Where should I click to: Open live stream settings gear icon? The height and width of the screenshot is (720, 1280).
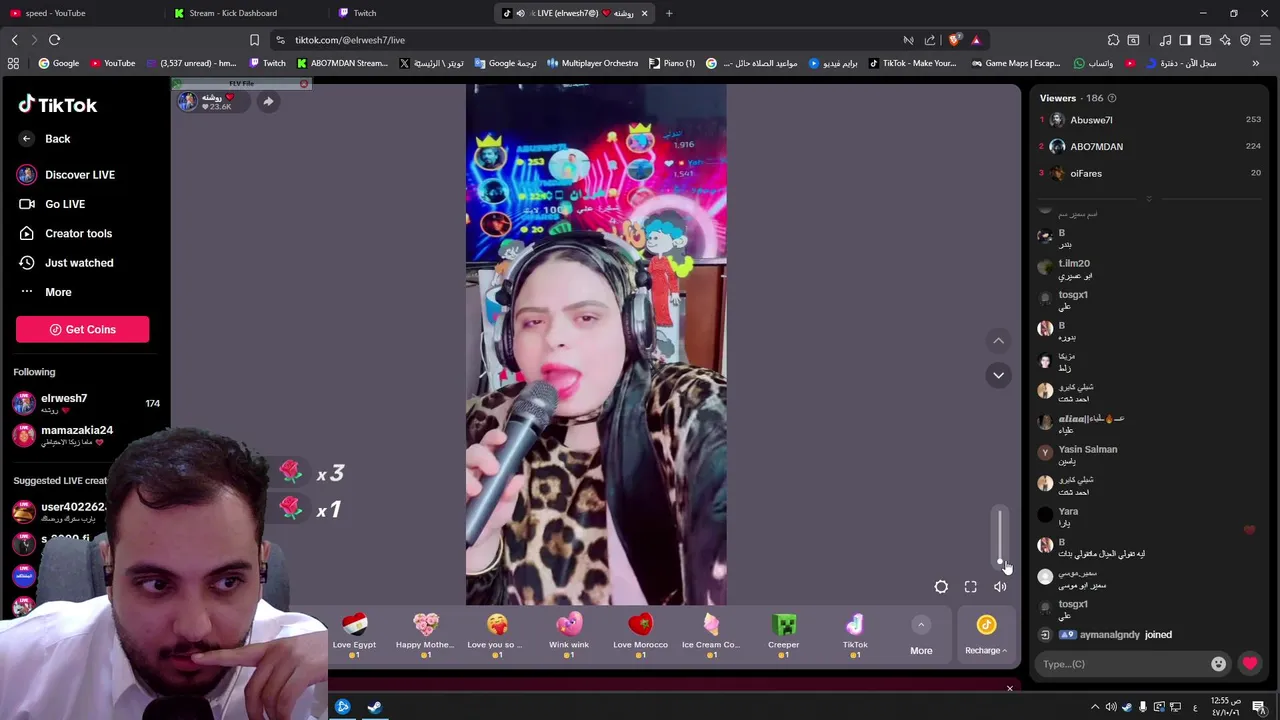point(941,587)
